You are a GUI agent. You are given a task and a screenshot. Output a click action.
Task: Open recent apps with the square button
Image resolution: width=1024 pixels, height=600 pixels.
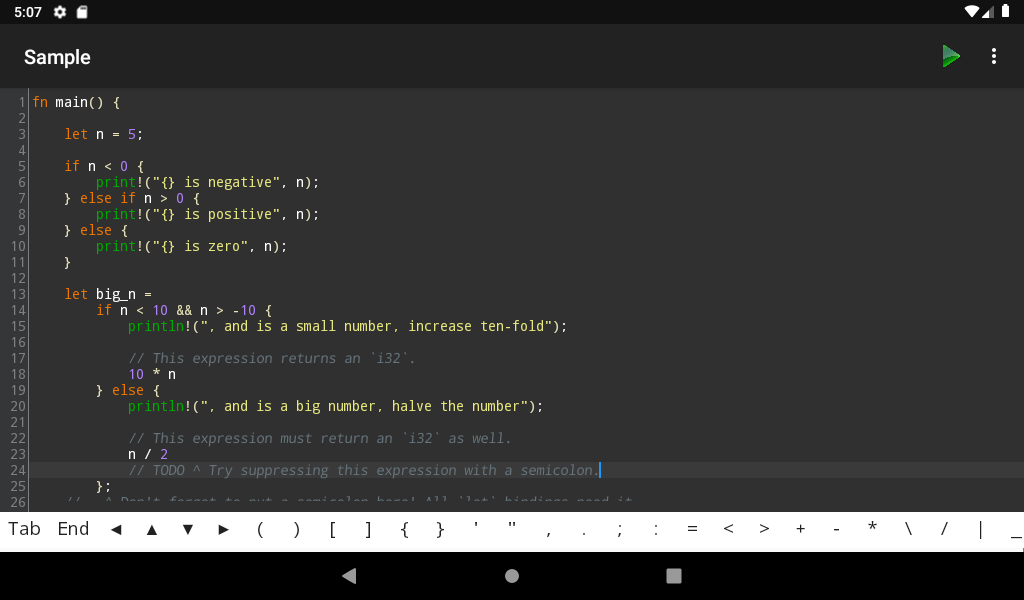tap(674, 575)
